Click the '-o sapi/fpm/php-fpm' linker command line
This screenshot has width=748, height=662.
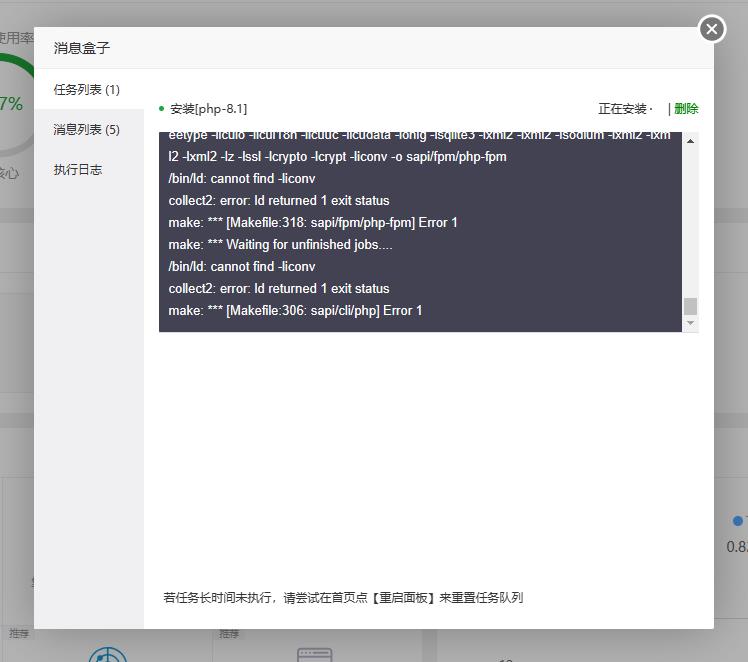[337, 156]
